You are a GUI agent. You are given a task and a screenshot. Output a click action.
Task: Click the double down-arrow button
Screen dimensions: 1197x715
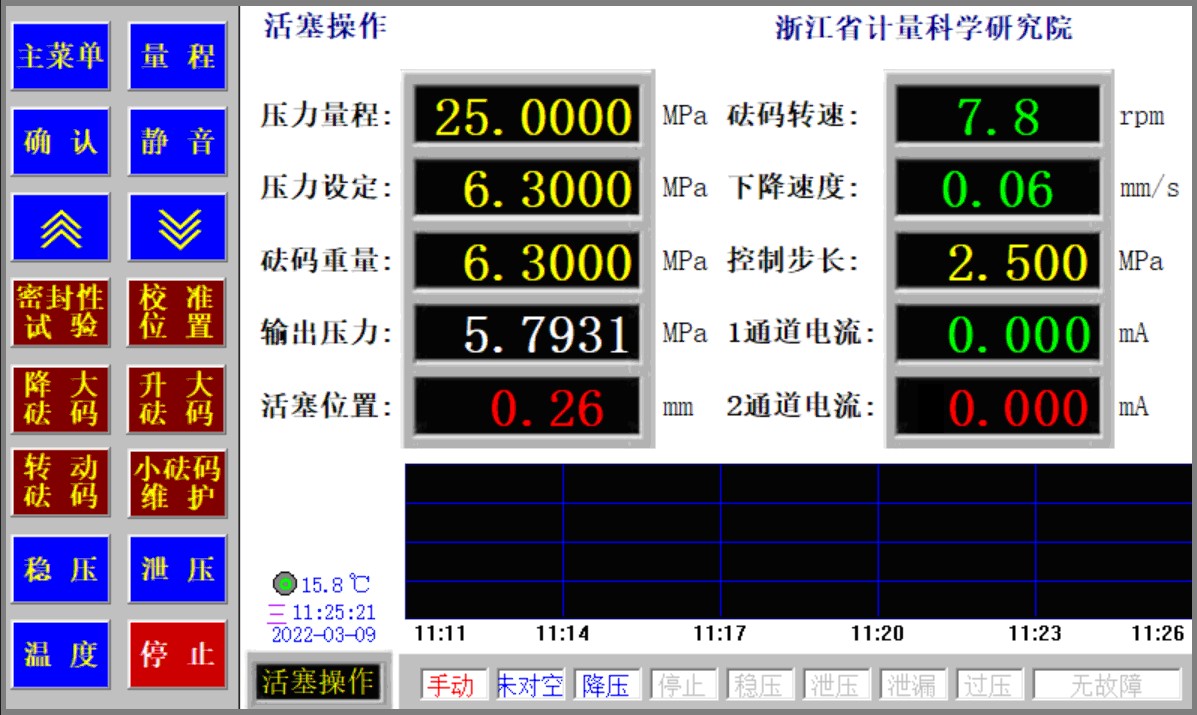click(178, 227)
